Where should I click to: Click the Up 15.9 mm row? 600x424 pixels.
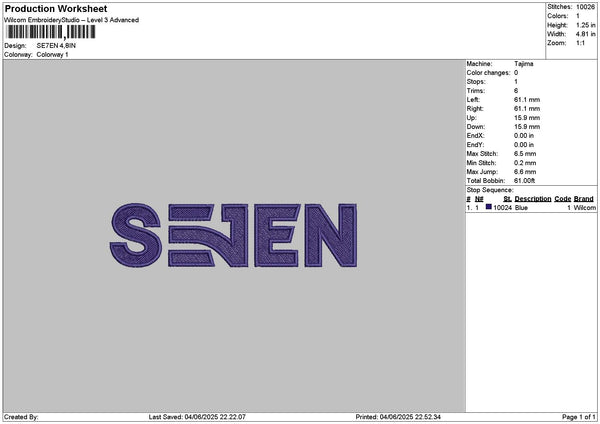point(503,118)
